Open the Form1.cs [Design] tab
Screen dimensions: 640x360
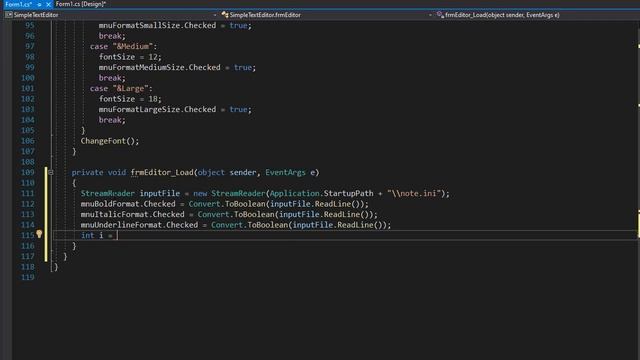(x=81, y=4)
